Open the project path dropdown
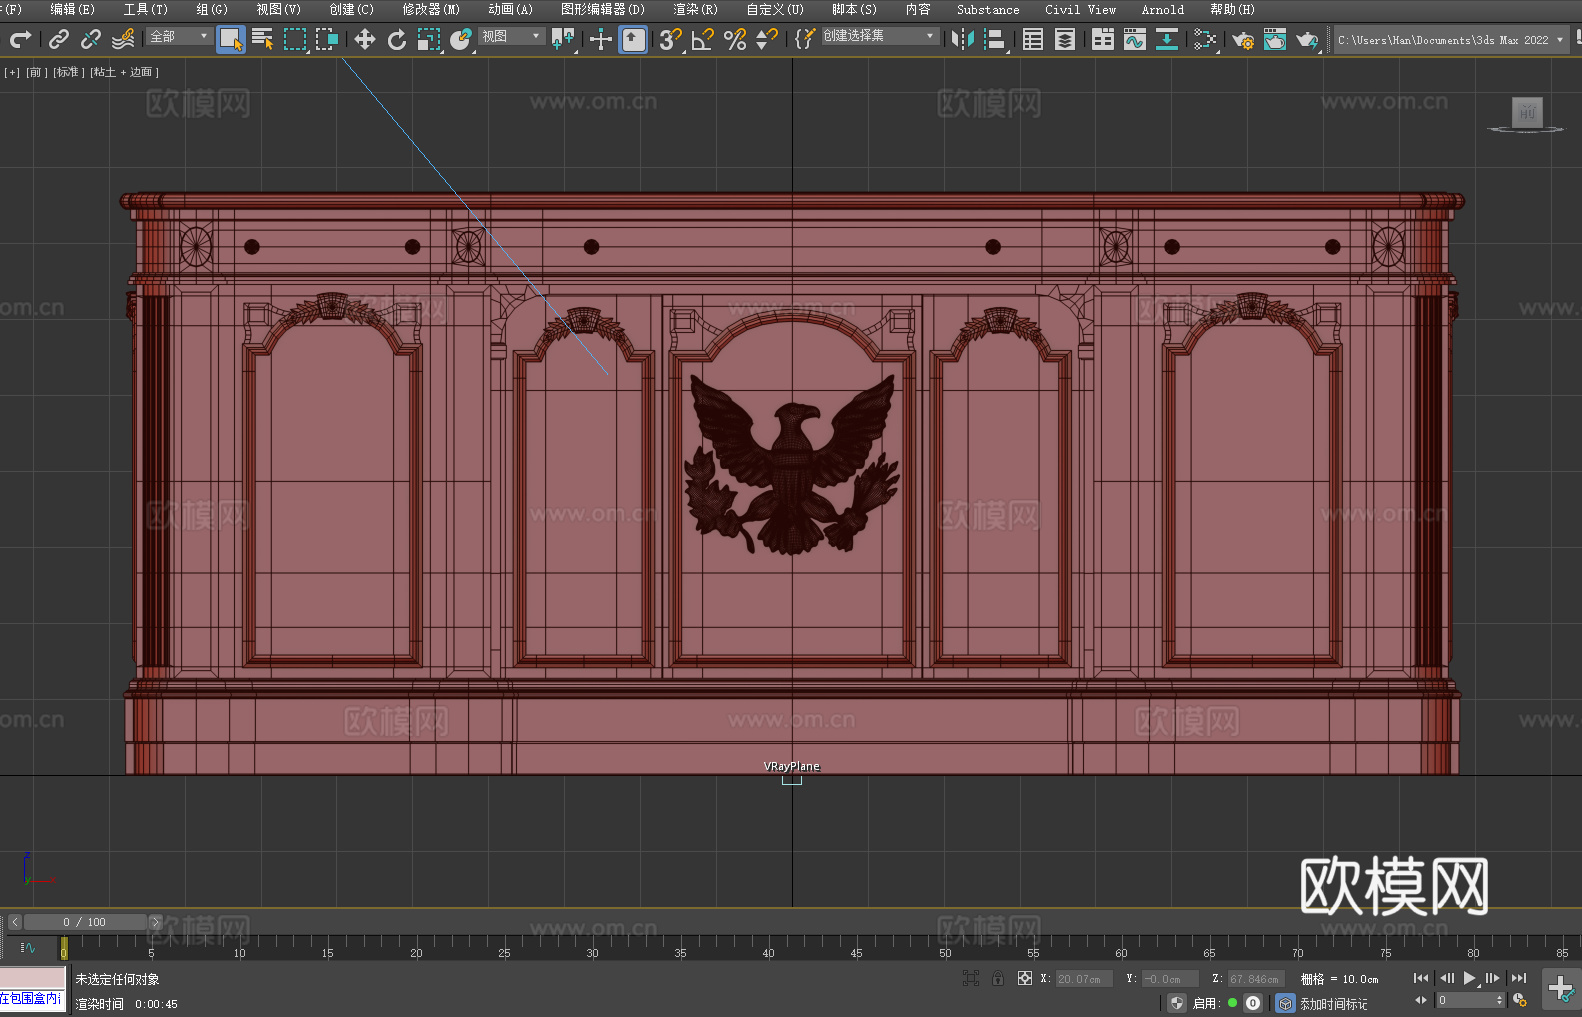The image size is (1582, 1017). point(1451,40)
